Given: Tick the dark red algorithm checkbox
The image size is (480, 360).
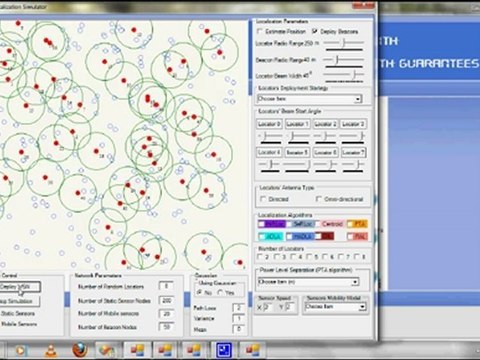Looking at the screenshot, I should point(318,237).
